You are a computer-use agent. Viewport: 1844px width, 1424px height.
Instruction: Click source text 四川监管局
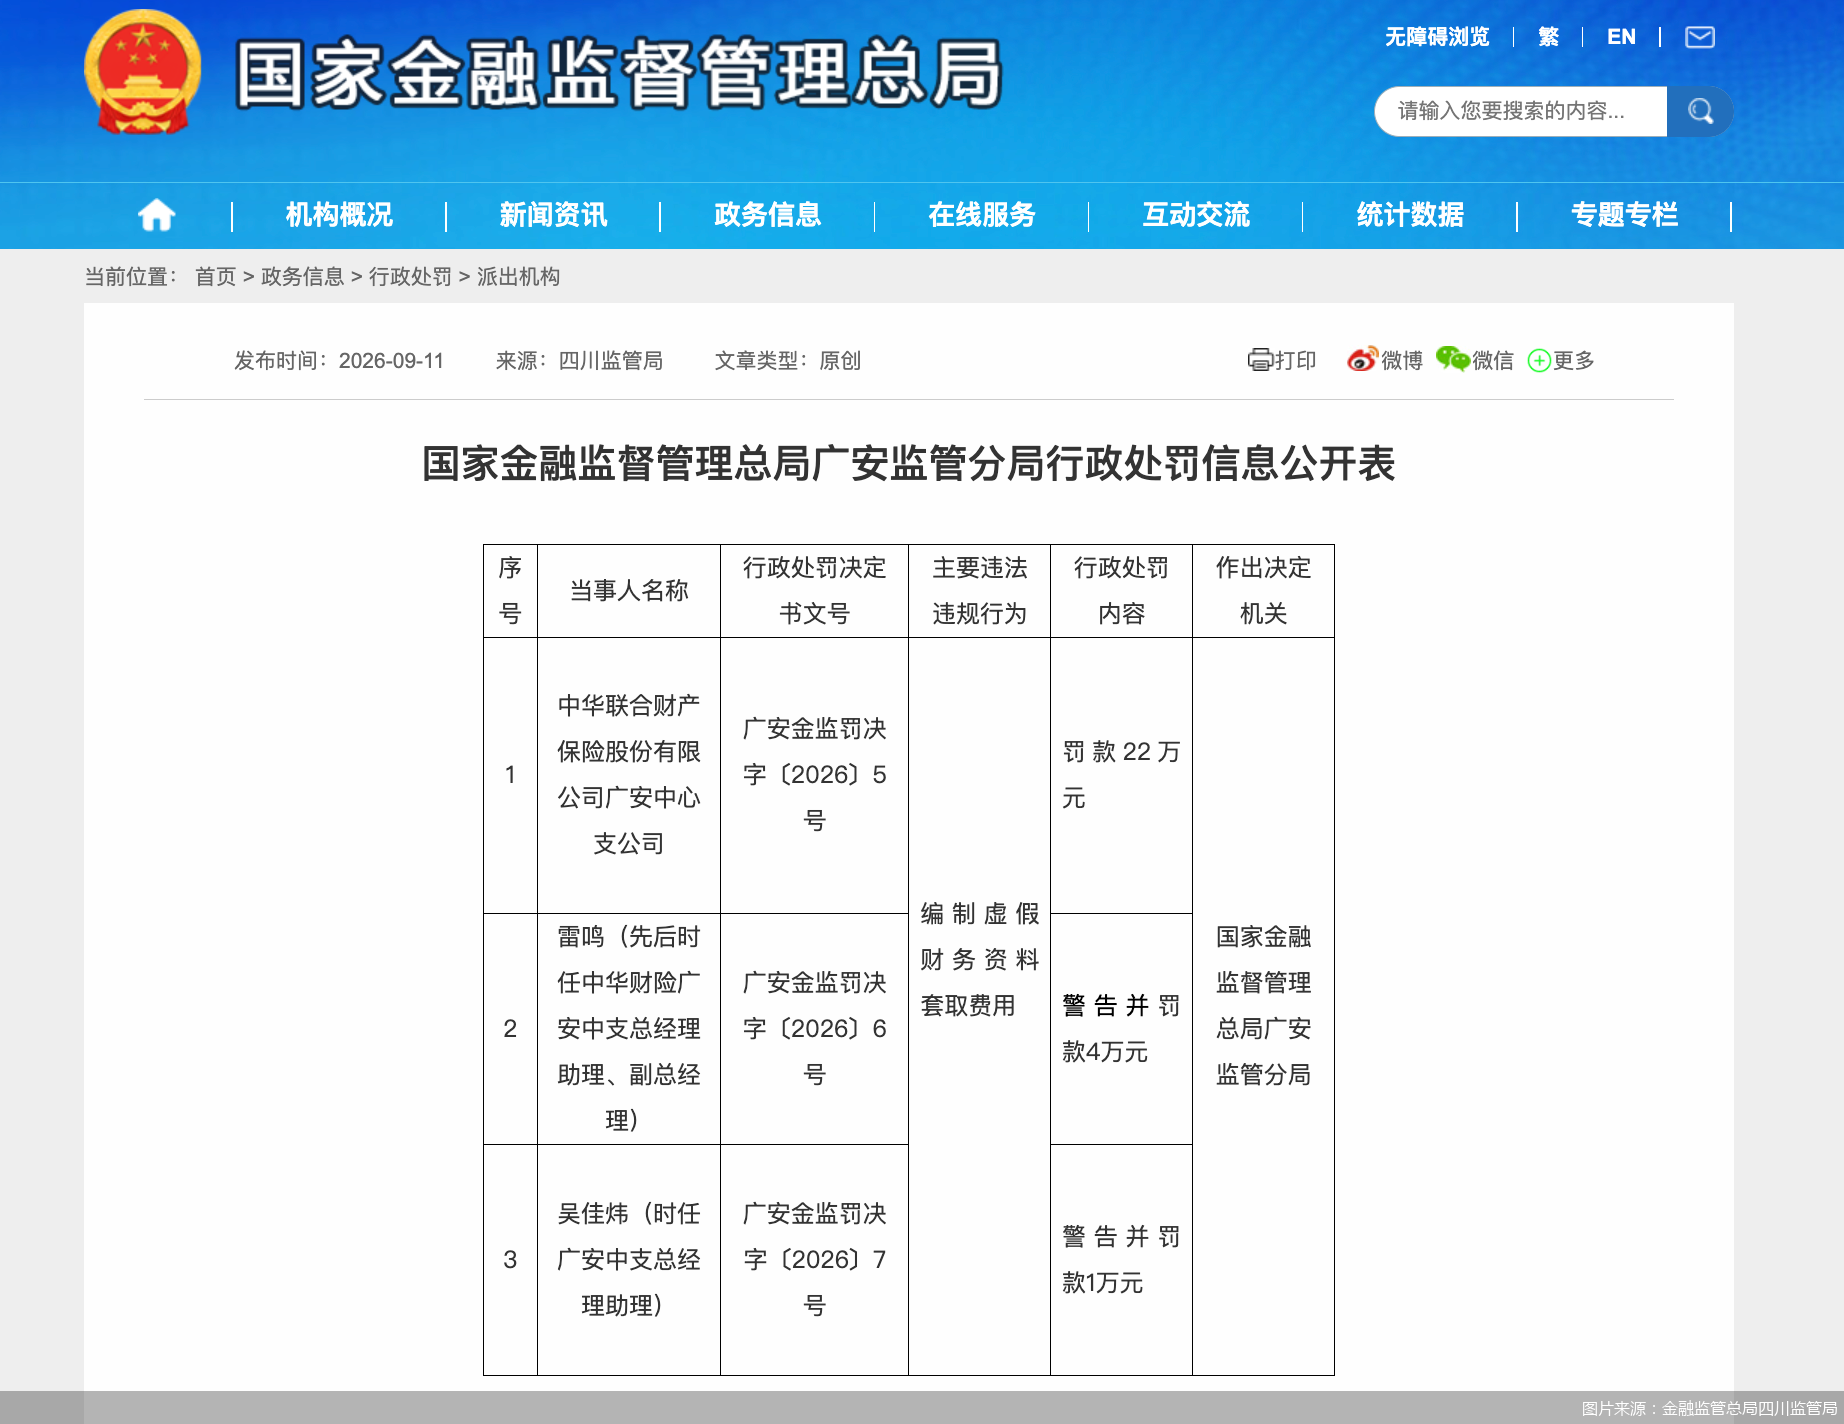click(610, 360)
